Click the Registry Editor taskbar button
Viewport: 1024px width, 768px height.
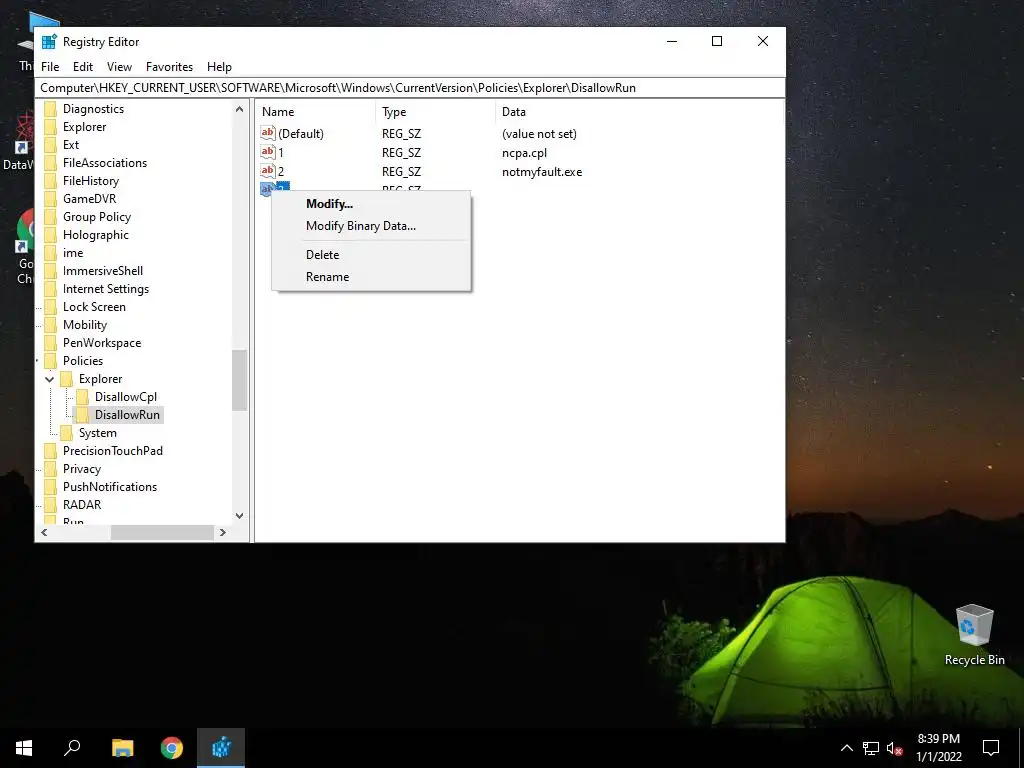[x=221, y=748]
